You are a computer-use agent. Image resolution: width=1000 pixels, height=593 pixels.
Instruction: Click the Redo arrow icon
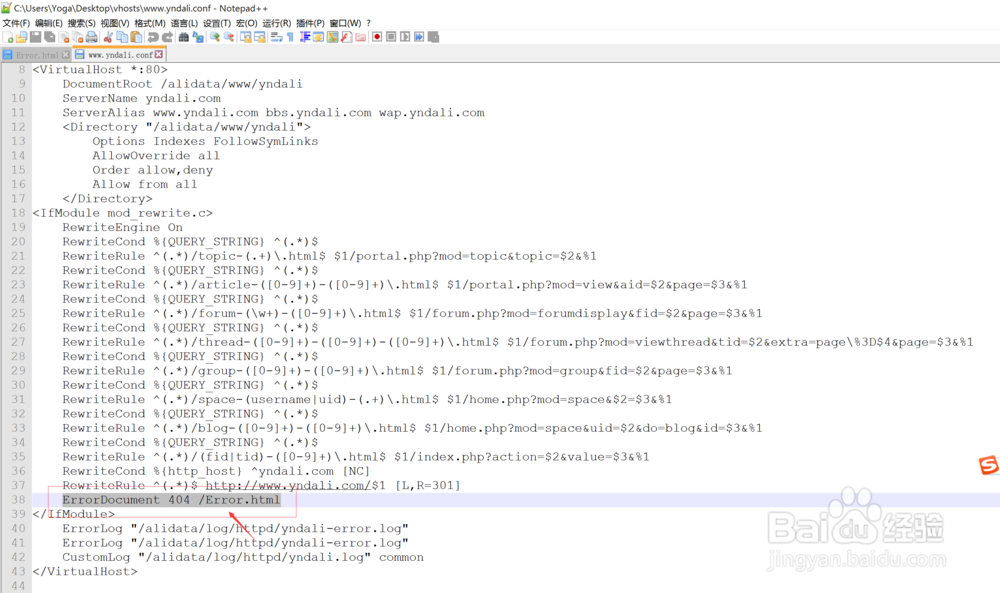click(168, 37)
